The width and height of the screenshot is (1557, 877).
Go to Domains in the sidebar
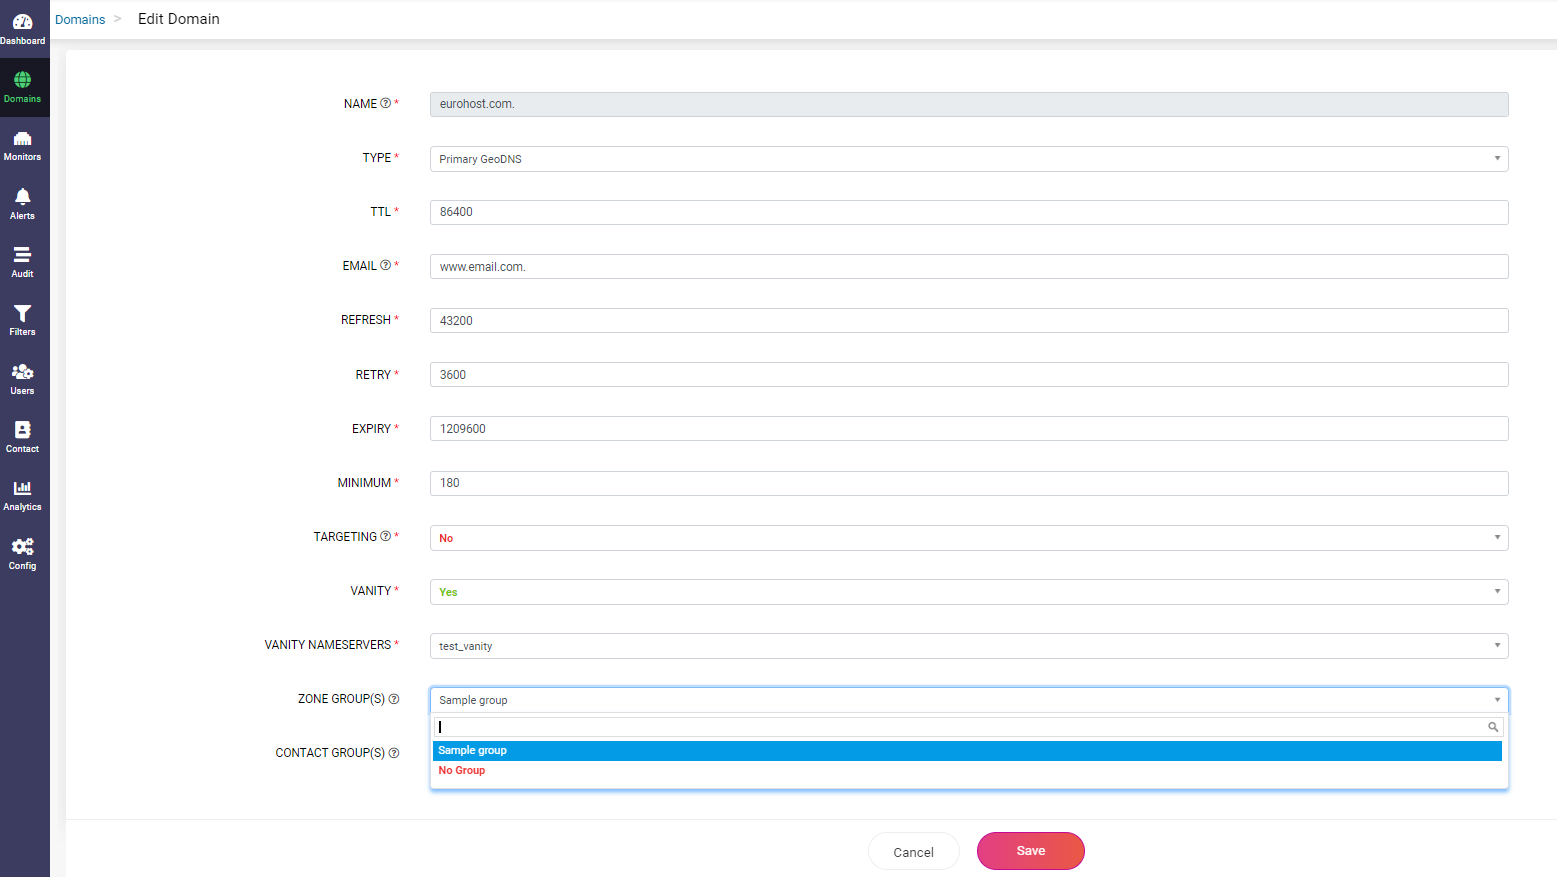click(22, 87)
